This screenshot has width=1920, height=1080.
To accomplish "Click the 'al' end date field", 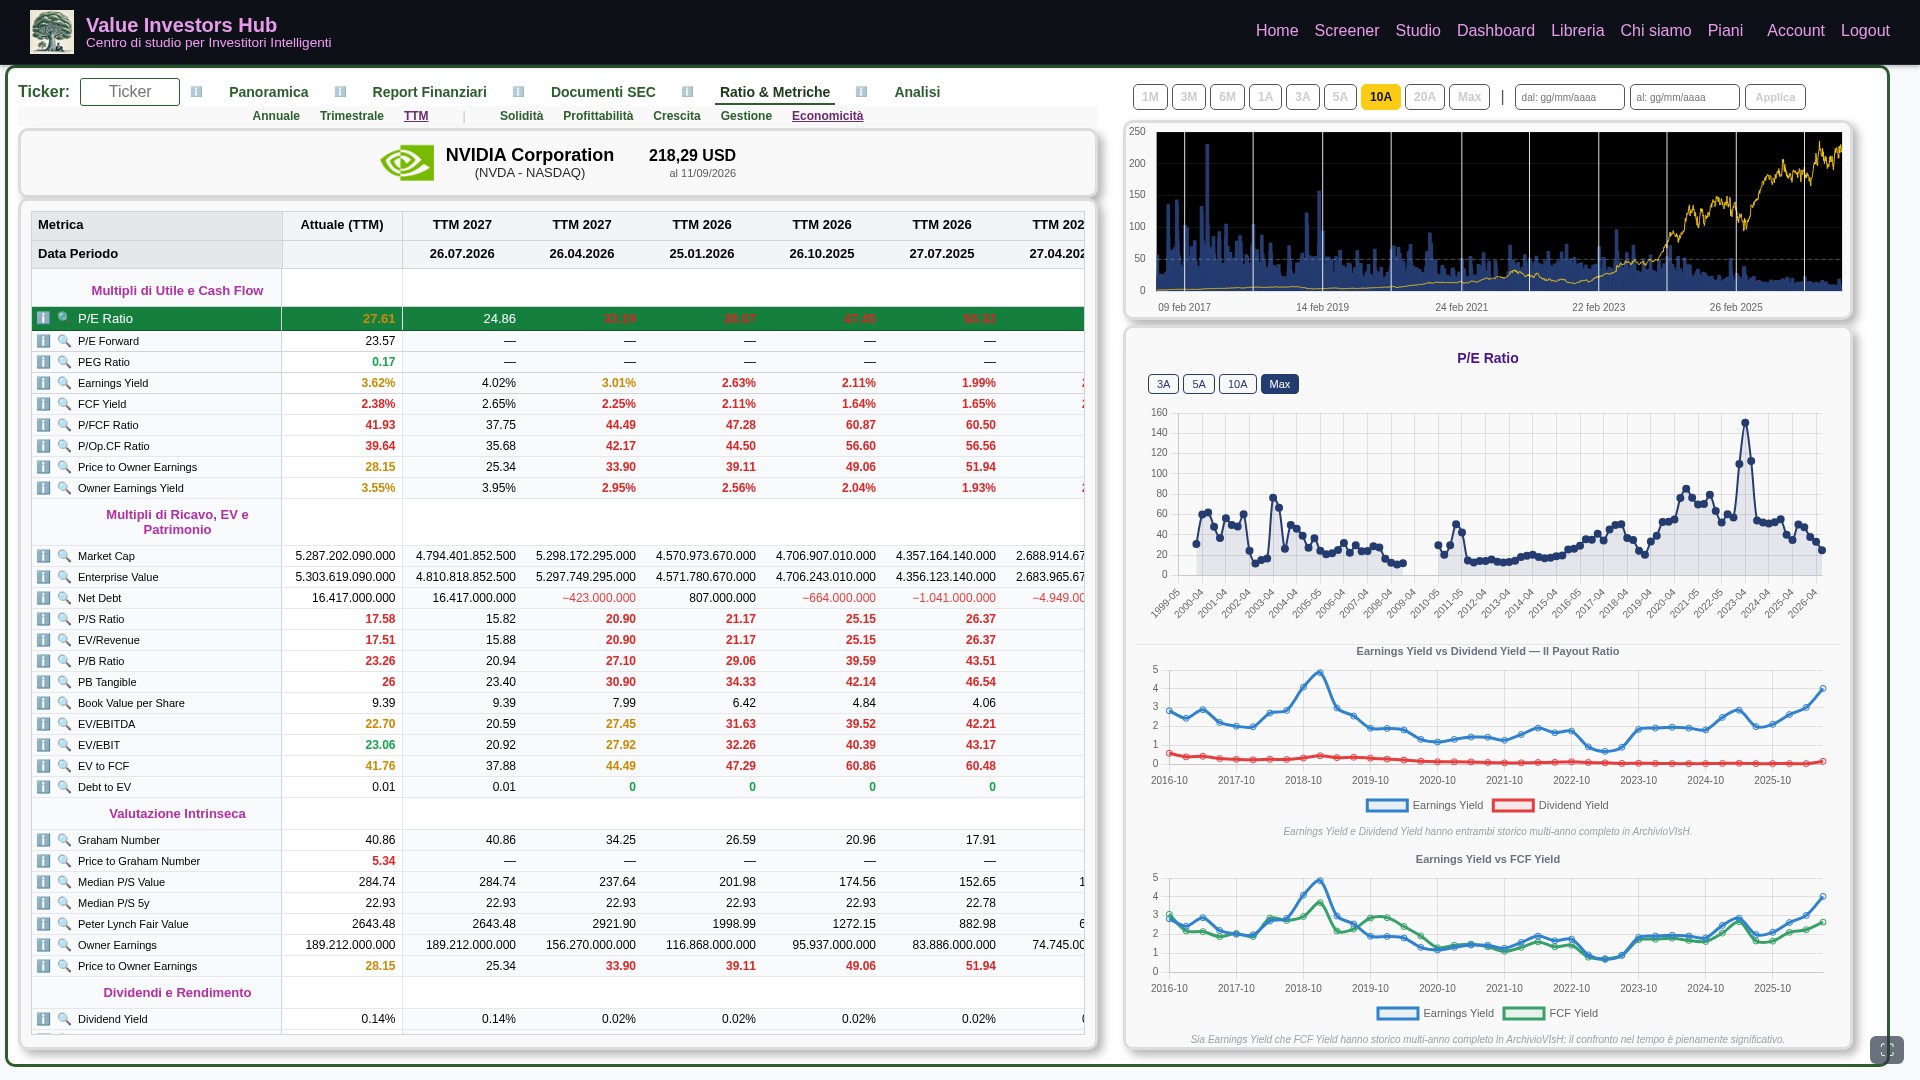I will pyautogui.click(x=1685, y=97).
